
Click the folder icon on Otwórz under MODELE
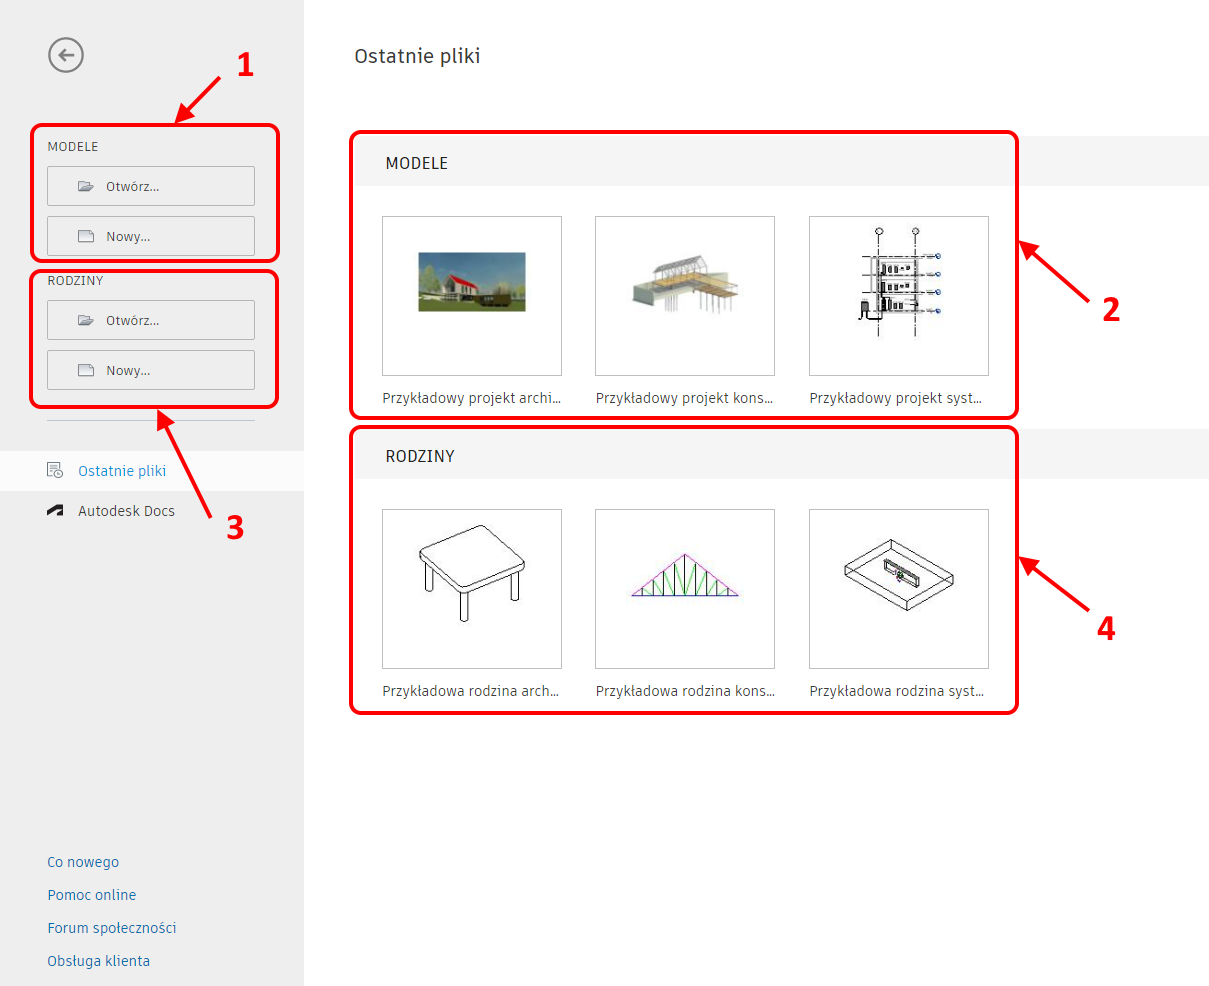coord(87,185)
